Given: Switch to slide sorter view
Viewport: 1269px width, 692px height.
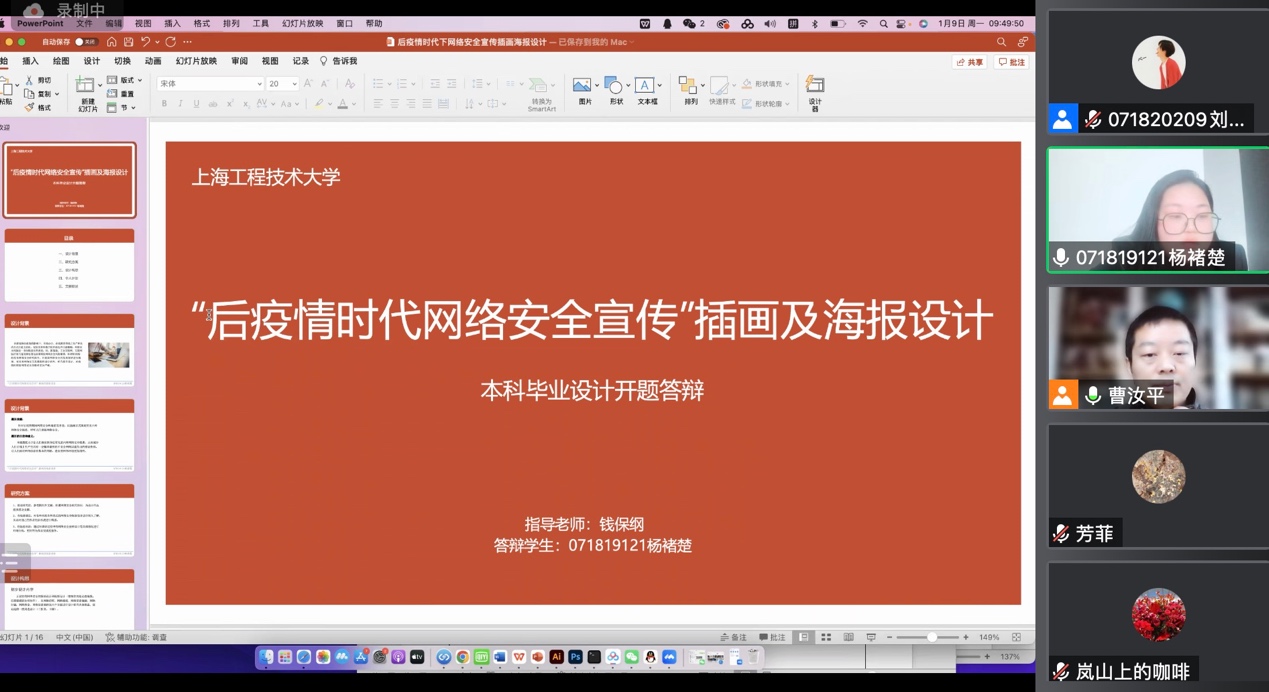Looking at the screenshot, I should click(x=826, y=637).
